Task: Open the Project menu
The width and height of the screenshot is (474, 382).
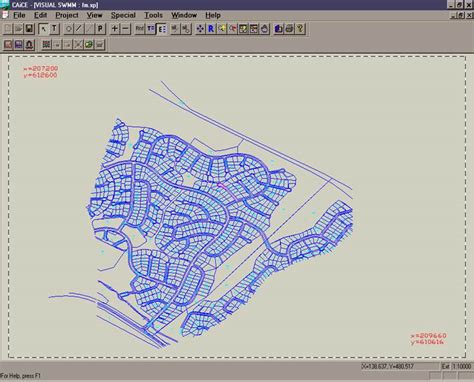Action: (67, 15)
